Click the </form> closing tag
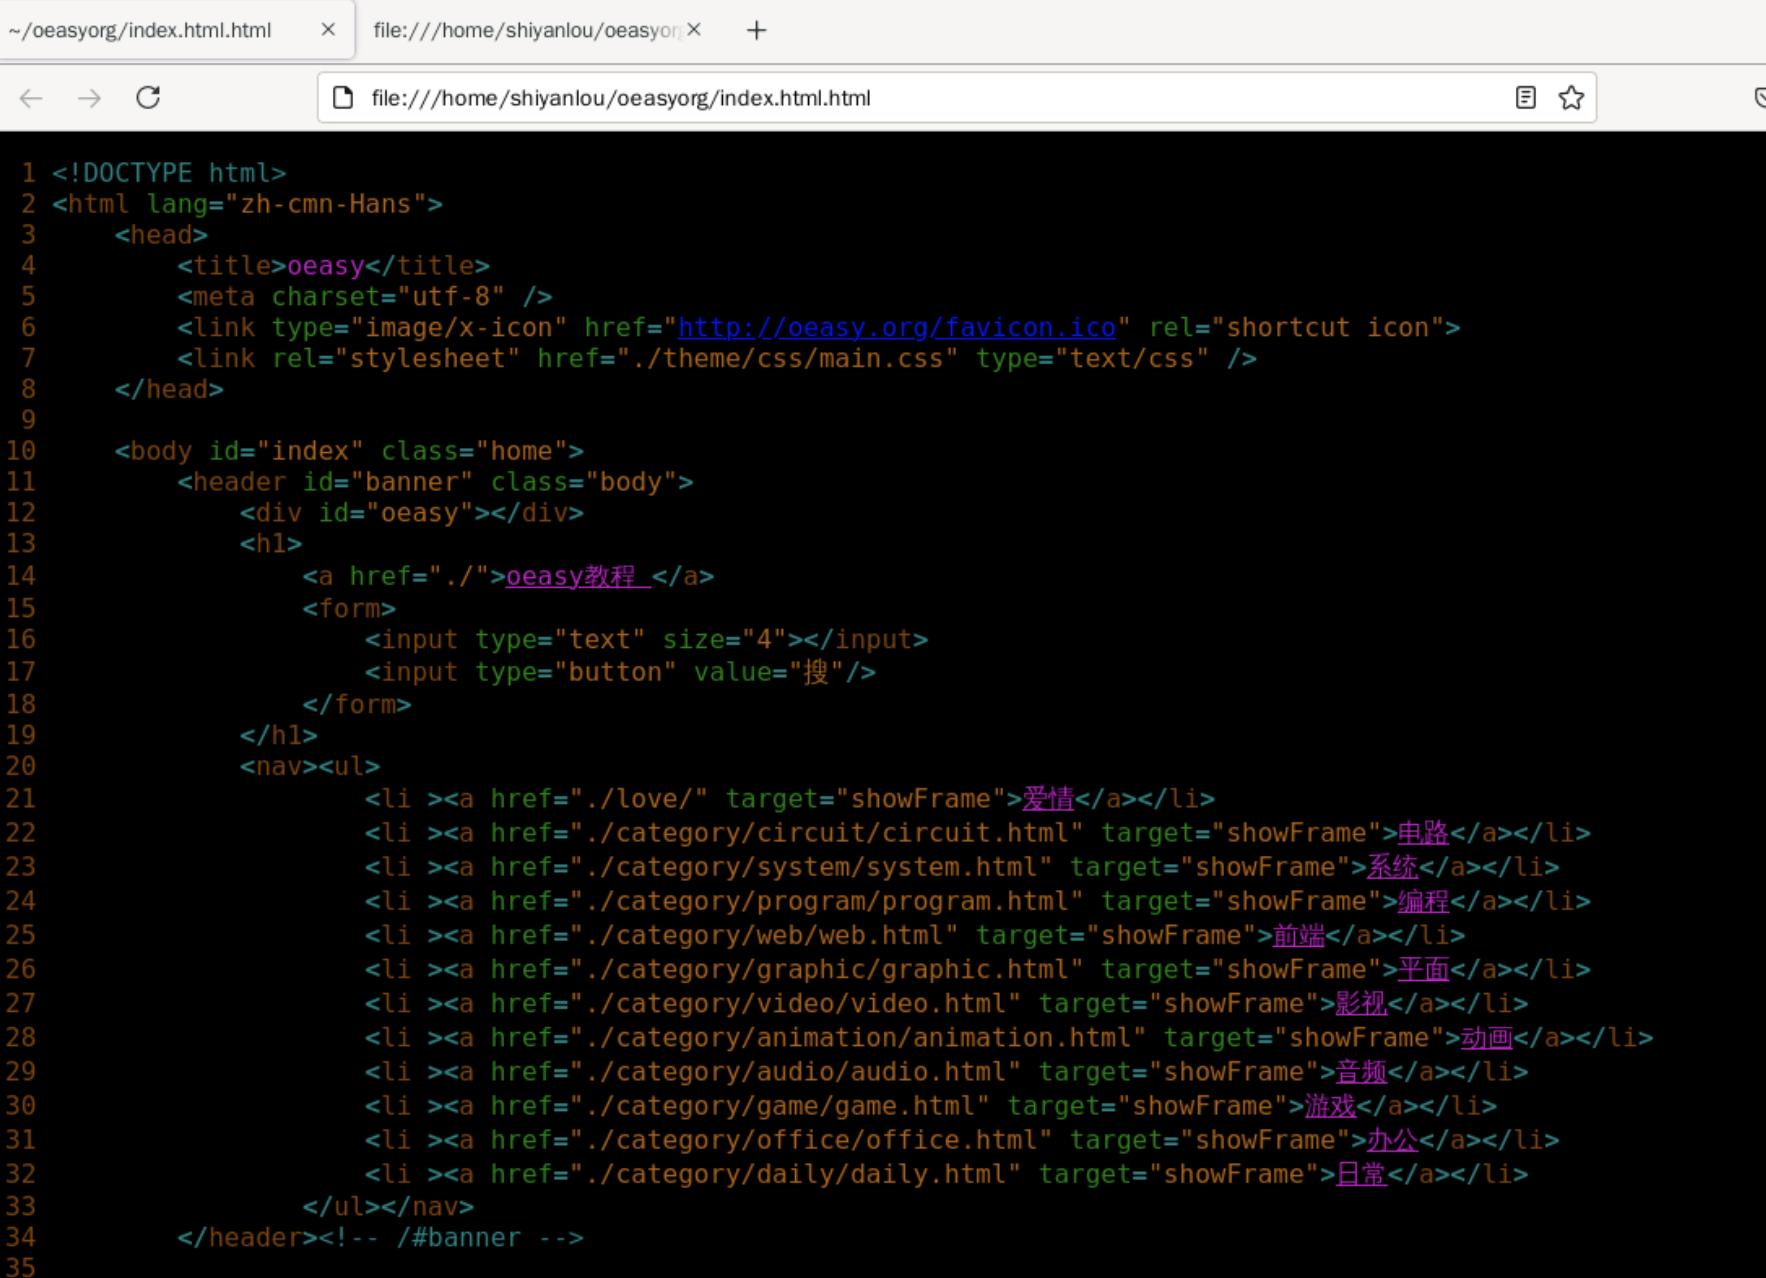This screenshot has width=1766, height=1278. click(x=357, y=704)
